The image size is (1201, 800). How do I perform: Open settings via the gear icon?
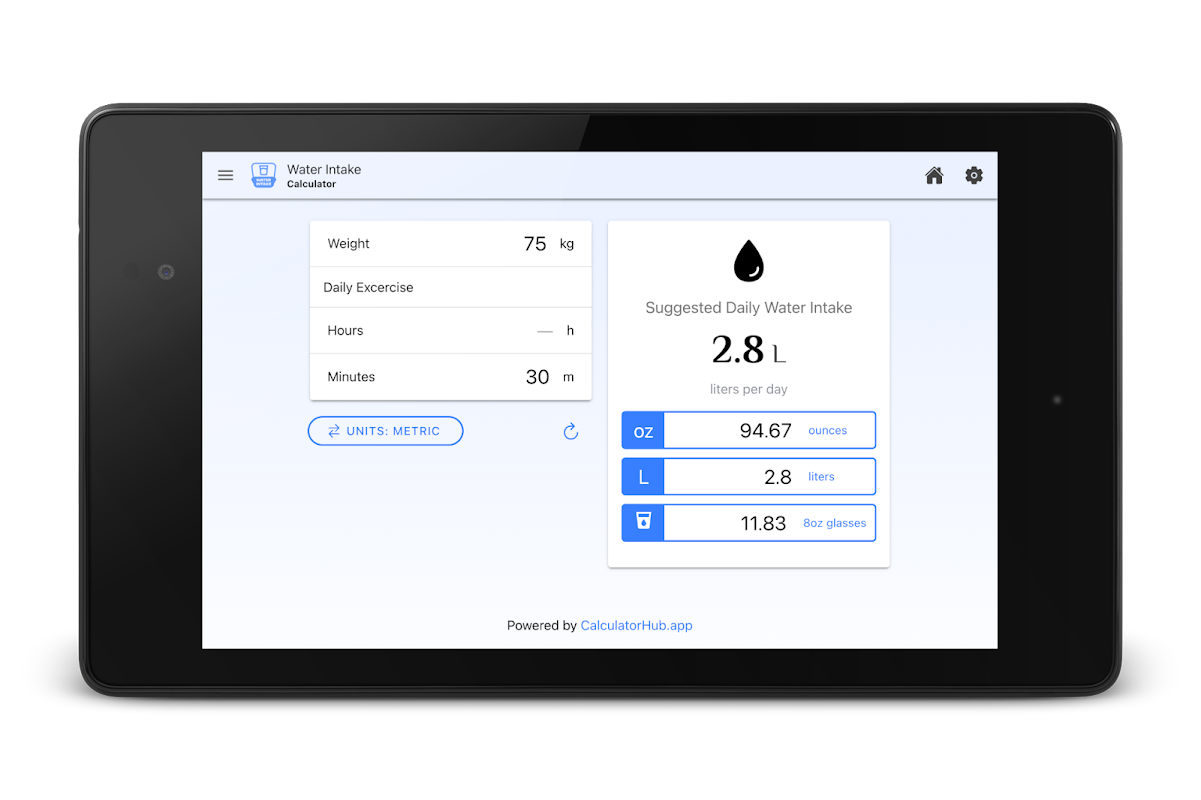[x=974, y=175]
